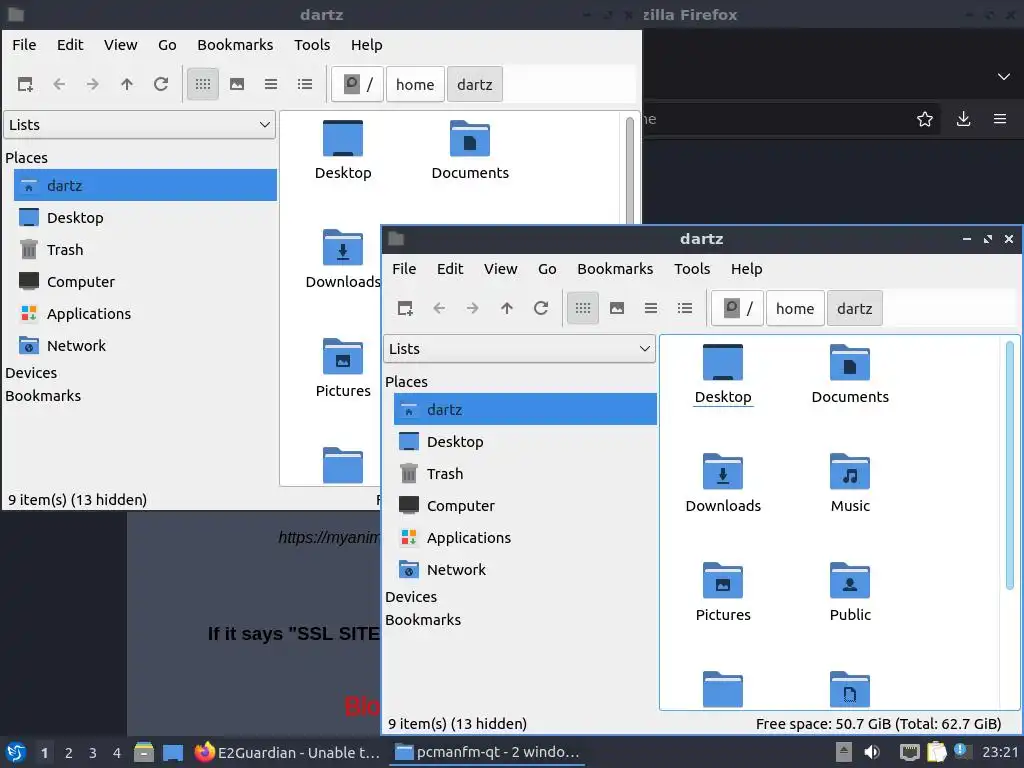Screen dimensions: 1024x768
Task: Select Public folder in front window
Action: pyautogui.click(x=850, y=592)
